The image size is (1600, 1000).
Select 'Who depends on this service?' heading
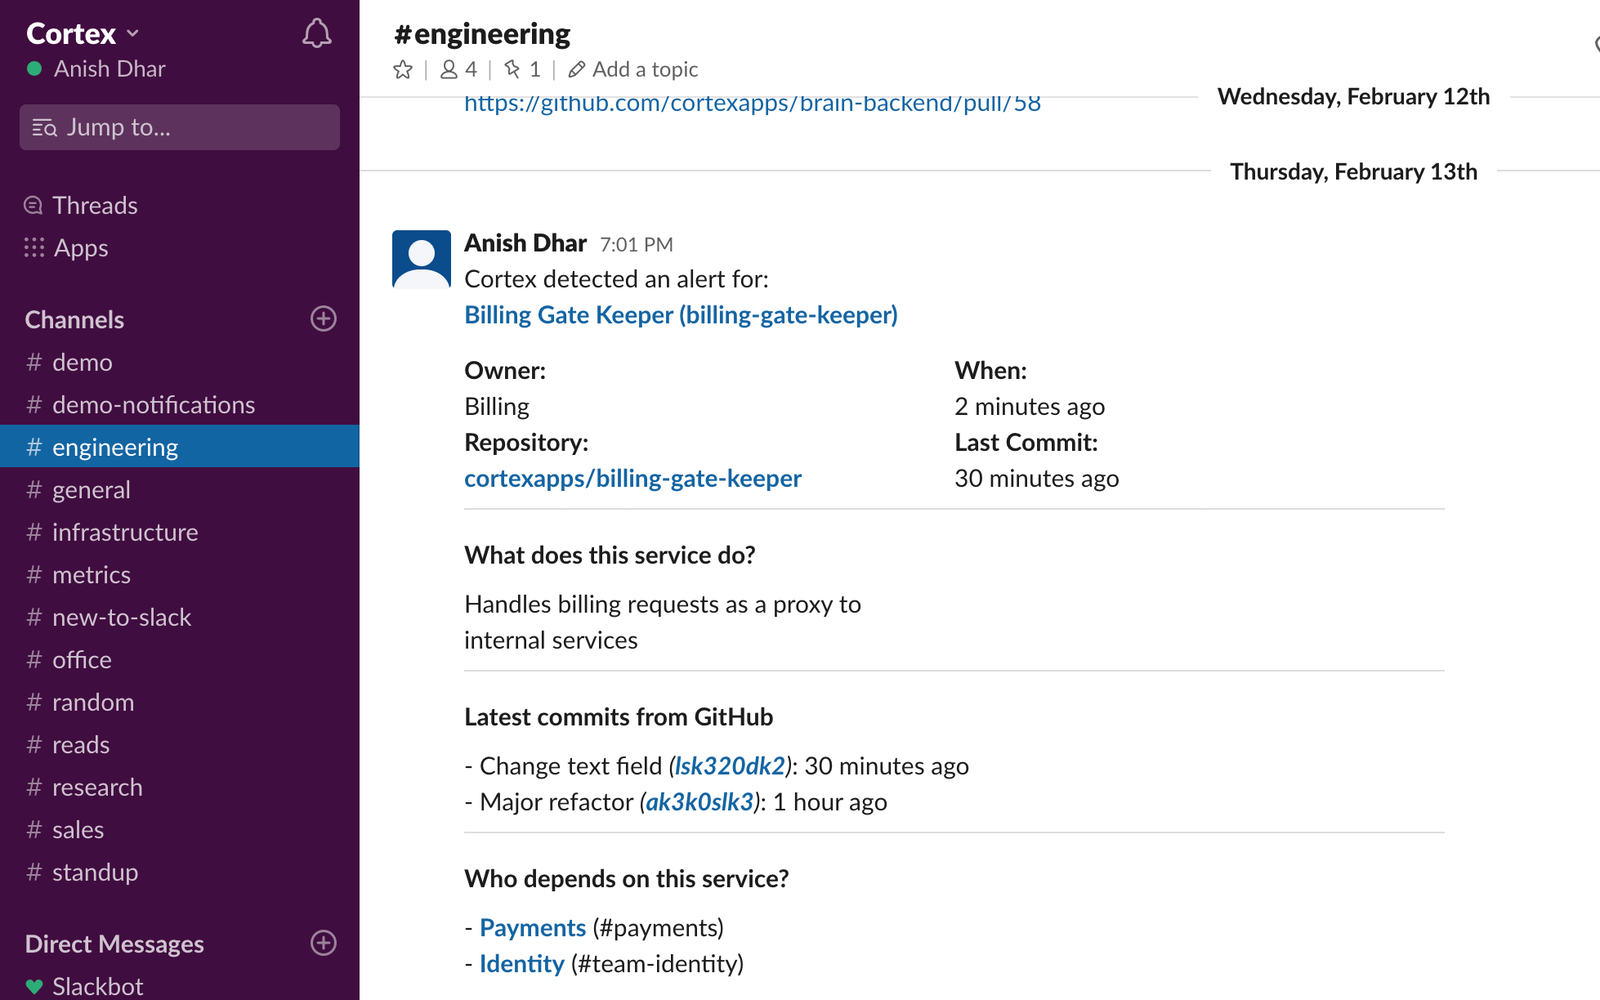[627, 879]
